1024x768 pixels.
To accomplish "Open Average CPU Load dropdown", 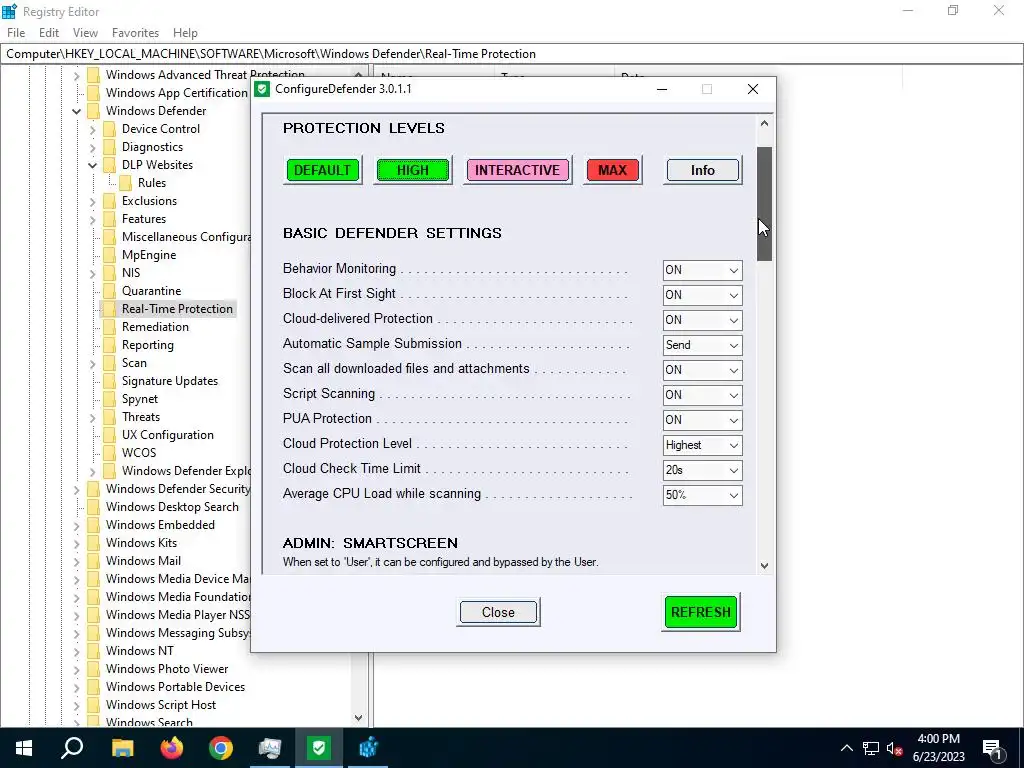I will [x=702, y=495].
